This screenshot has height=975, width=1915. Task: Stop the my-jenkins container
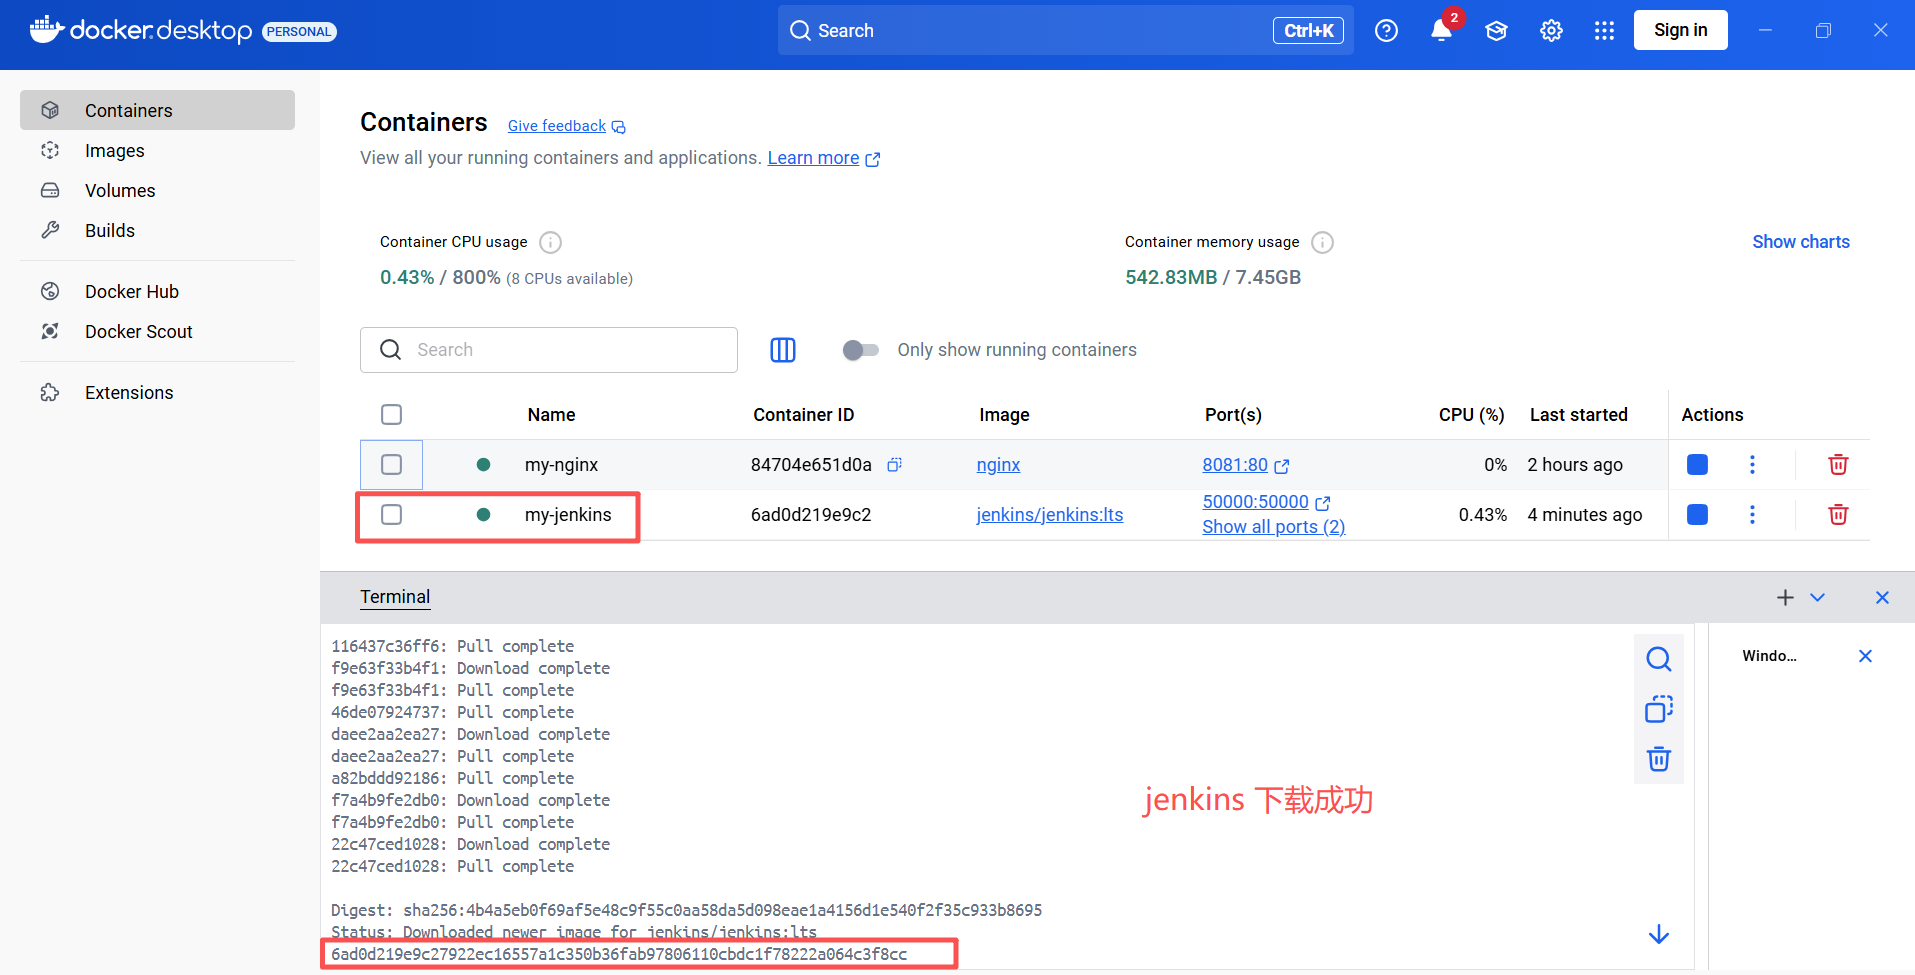click(x=1697, y=515)
